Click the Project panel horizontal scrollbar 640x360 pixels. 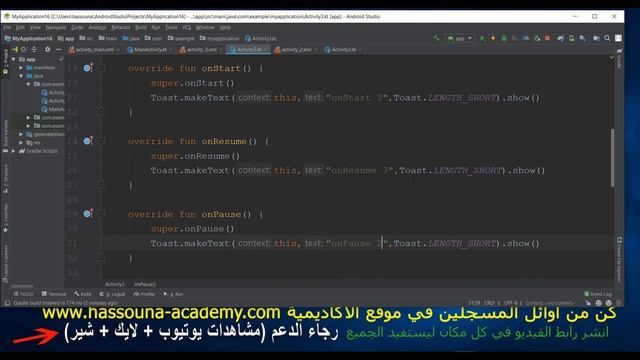[x=22, y=286]
